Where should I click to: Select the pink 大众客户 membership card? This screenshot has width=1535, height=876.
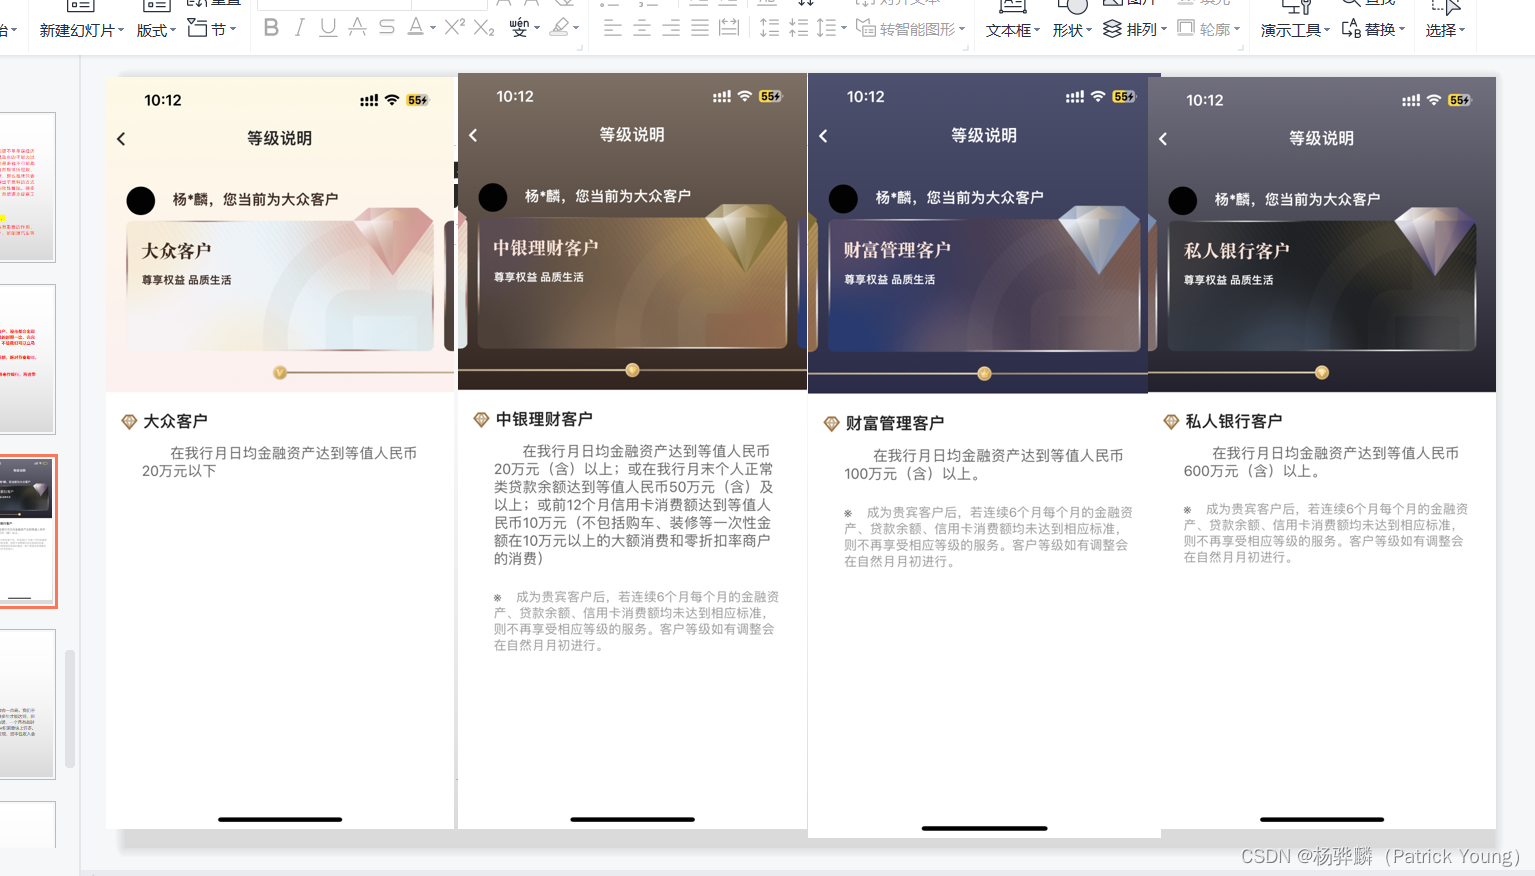[281, 285]
